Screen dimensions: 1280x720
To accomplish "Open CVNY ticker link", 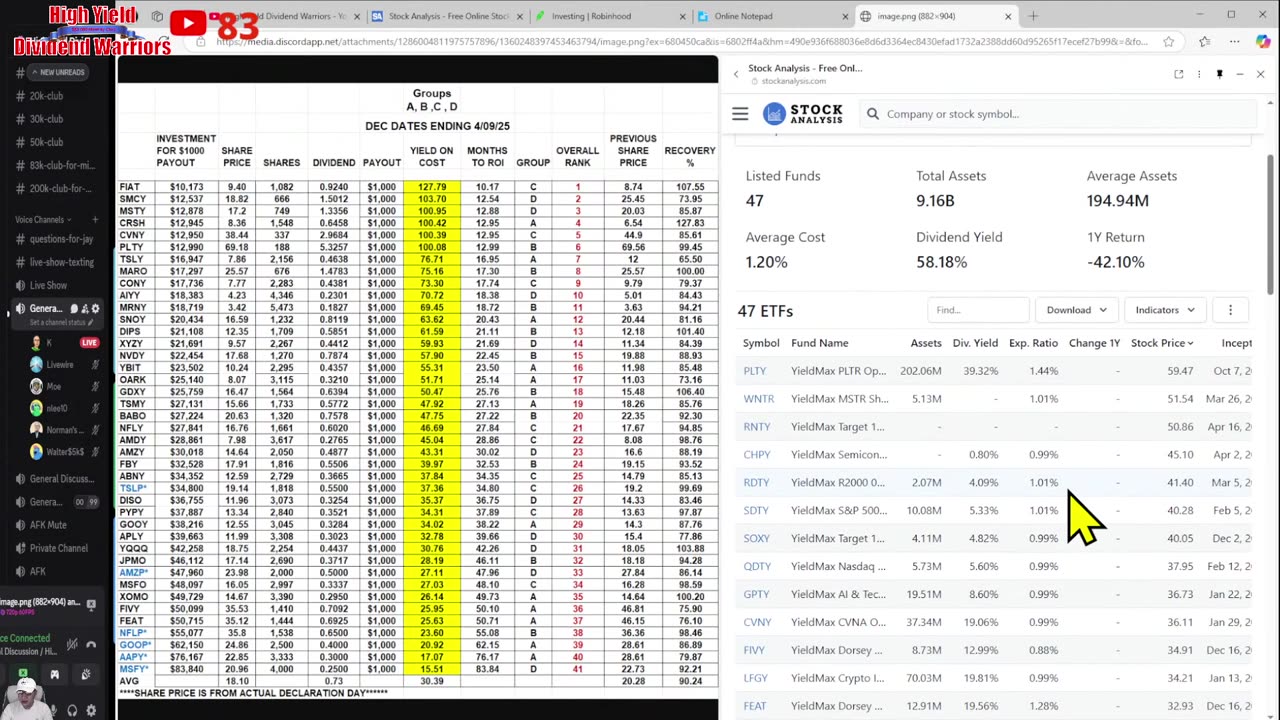I will [757, 622].
